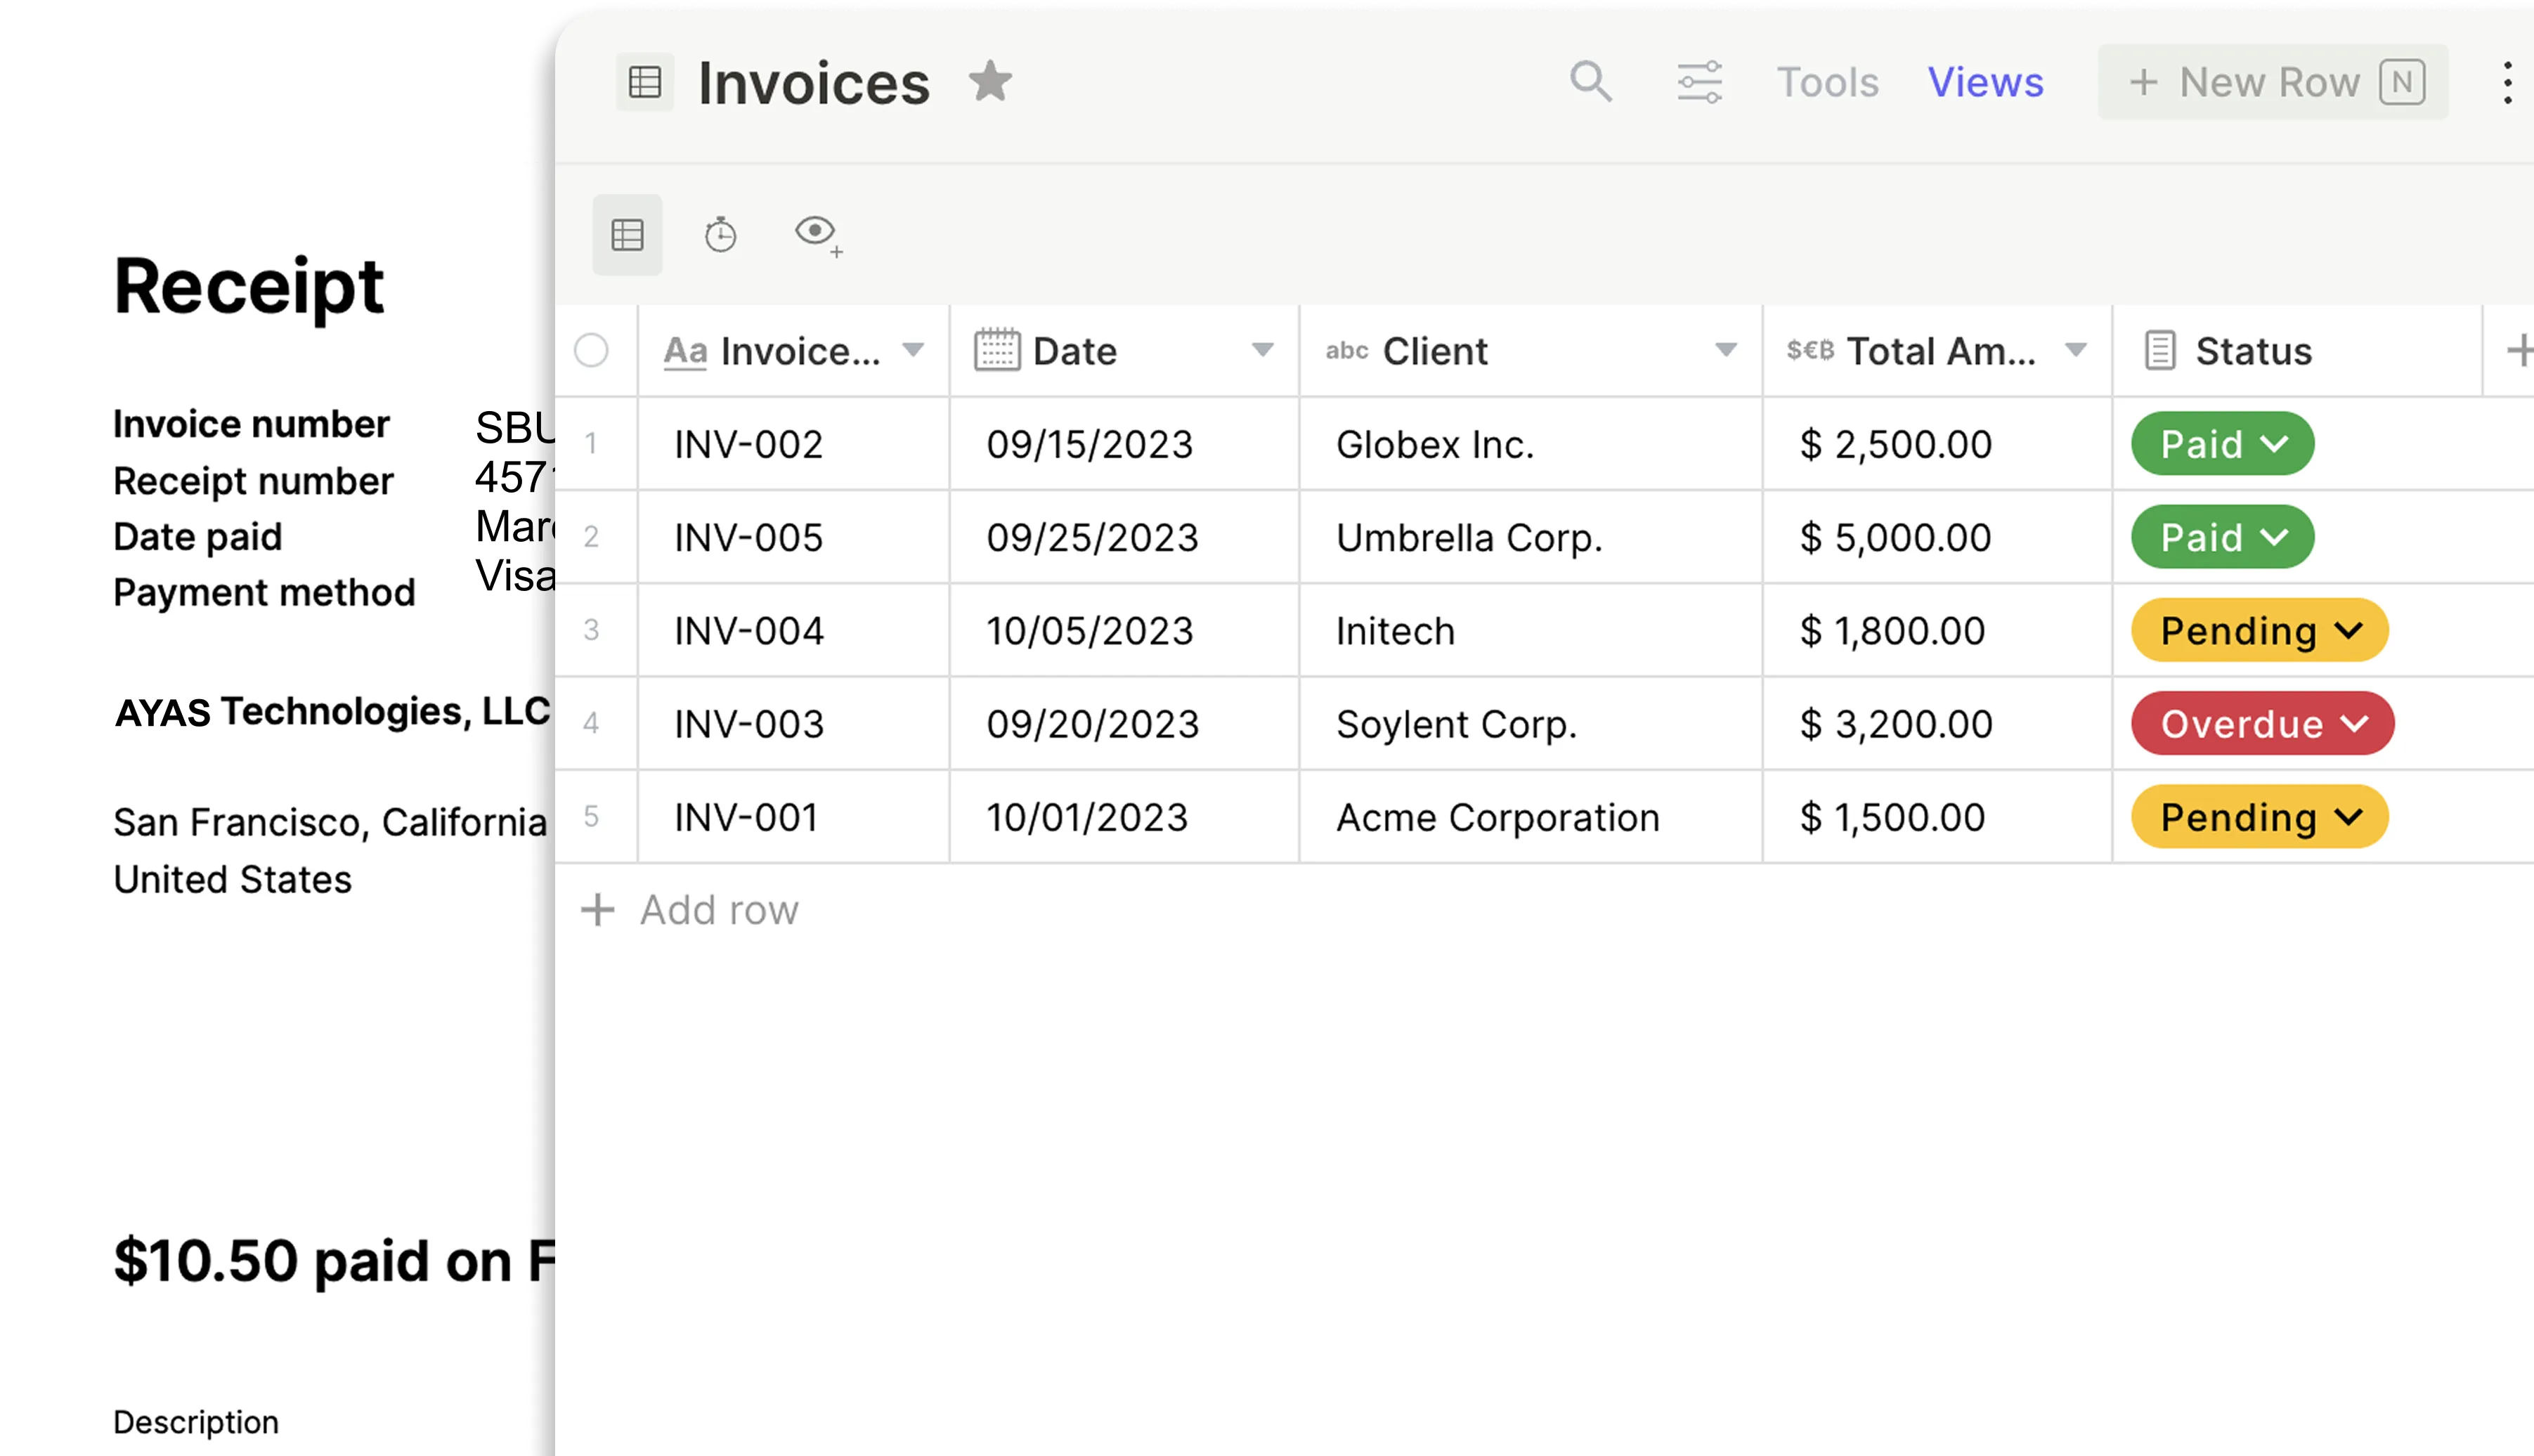
Task: Open the three-dot overflow menu
Action: tap(2506, 82)
